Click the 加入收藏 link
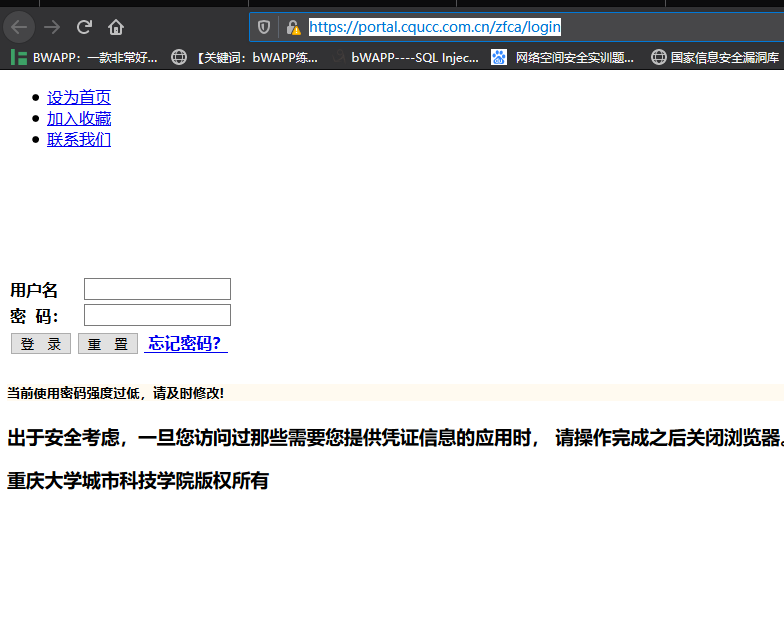 click(x=79, y=118)
